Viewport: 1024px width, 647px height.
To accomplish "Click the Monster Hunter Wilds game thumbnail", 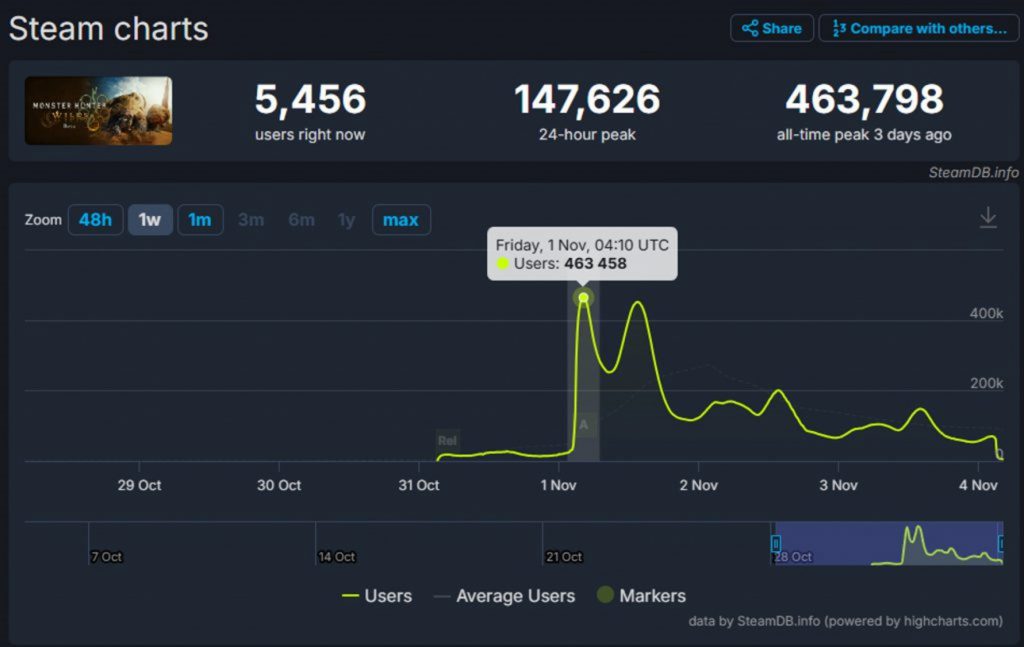I will (99, 110).
